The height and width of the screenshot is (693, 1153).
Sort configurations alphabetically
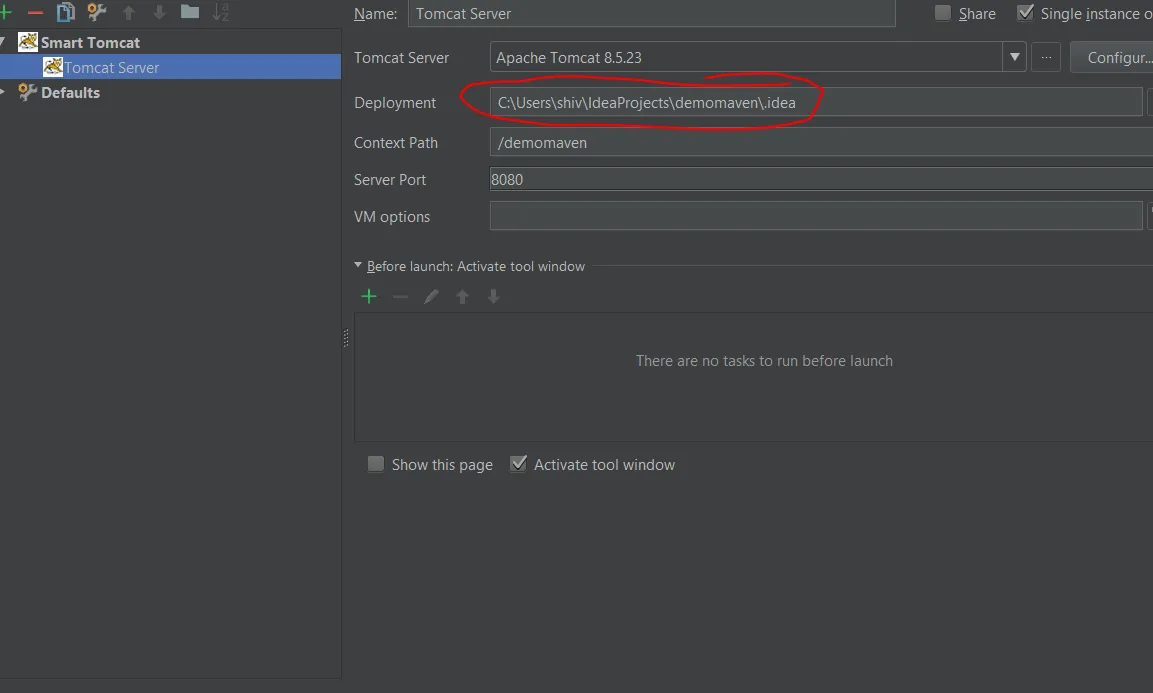tap(221, 12)
